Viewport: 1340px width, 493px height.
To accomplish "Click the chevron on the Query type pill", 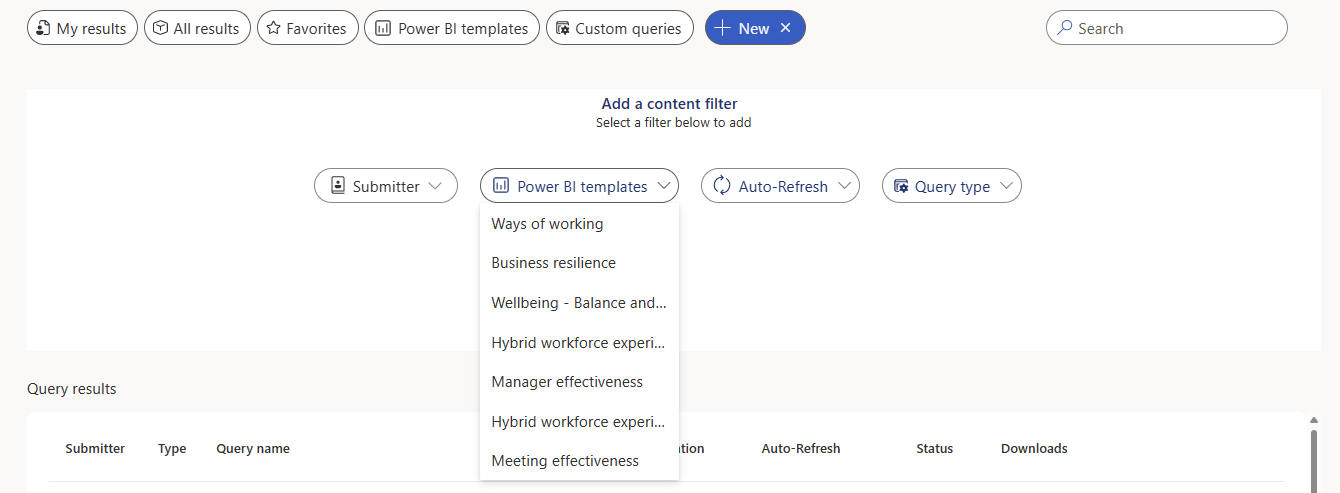I will (x=1006, y=186).
